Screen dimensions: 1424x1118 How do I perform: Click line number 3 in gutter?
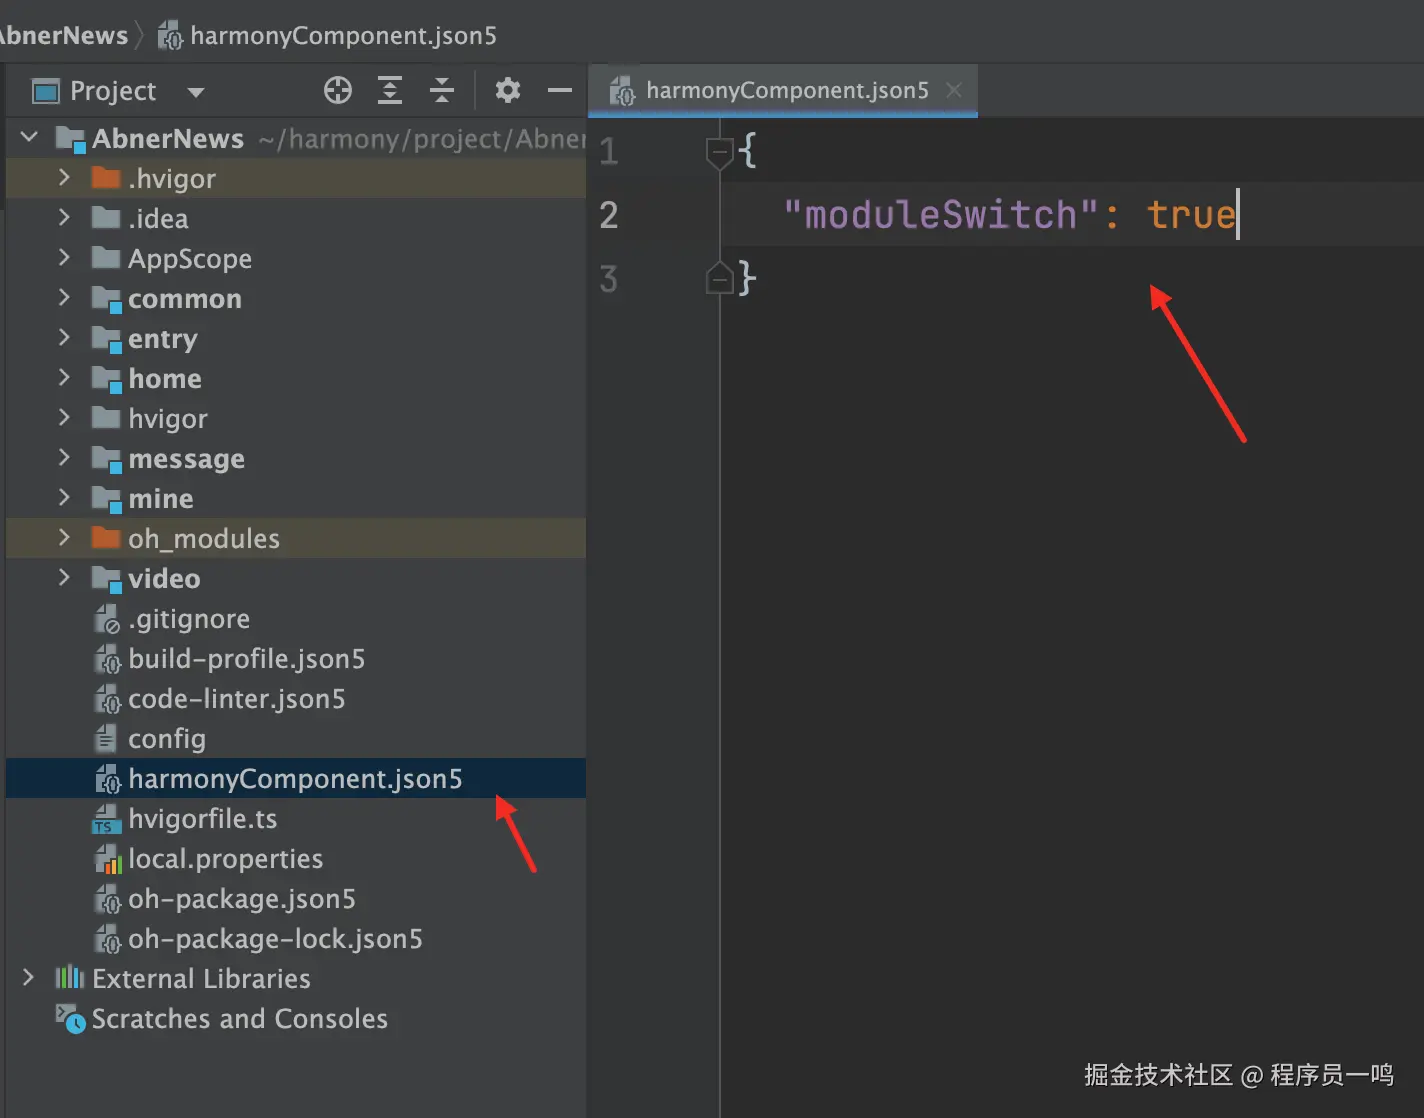(x=608, y=279)
